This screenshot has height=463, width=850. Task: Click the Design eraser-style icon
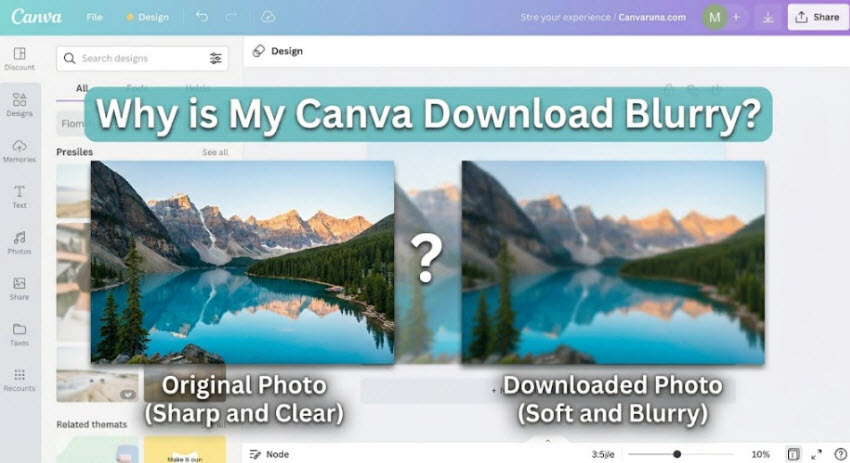[x=259, y=51]
